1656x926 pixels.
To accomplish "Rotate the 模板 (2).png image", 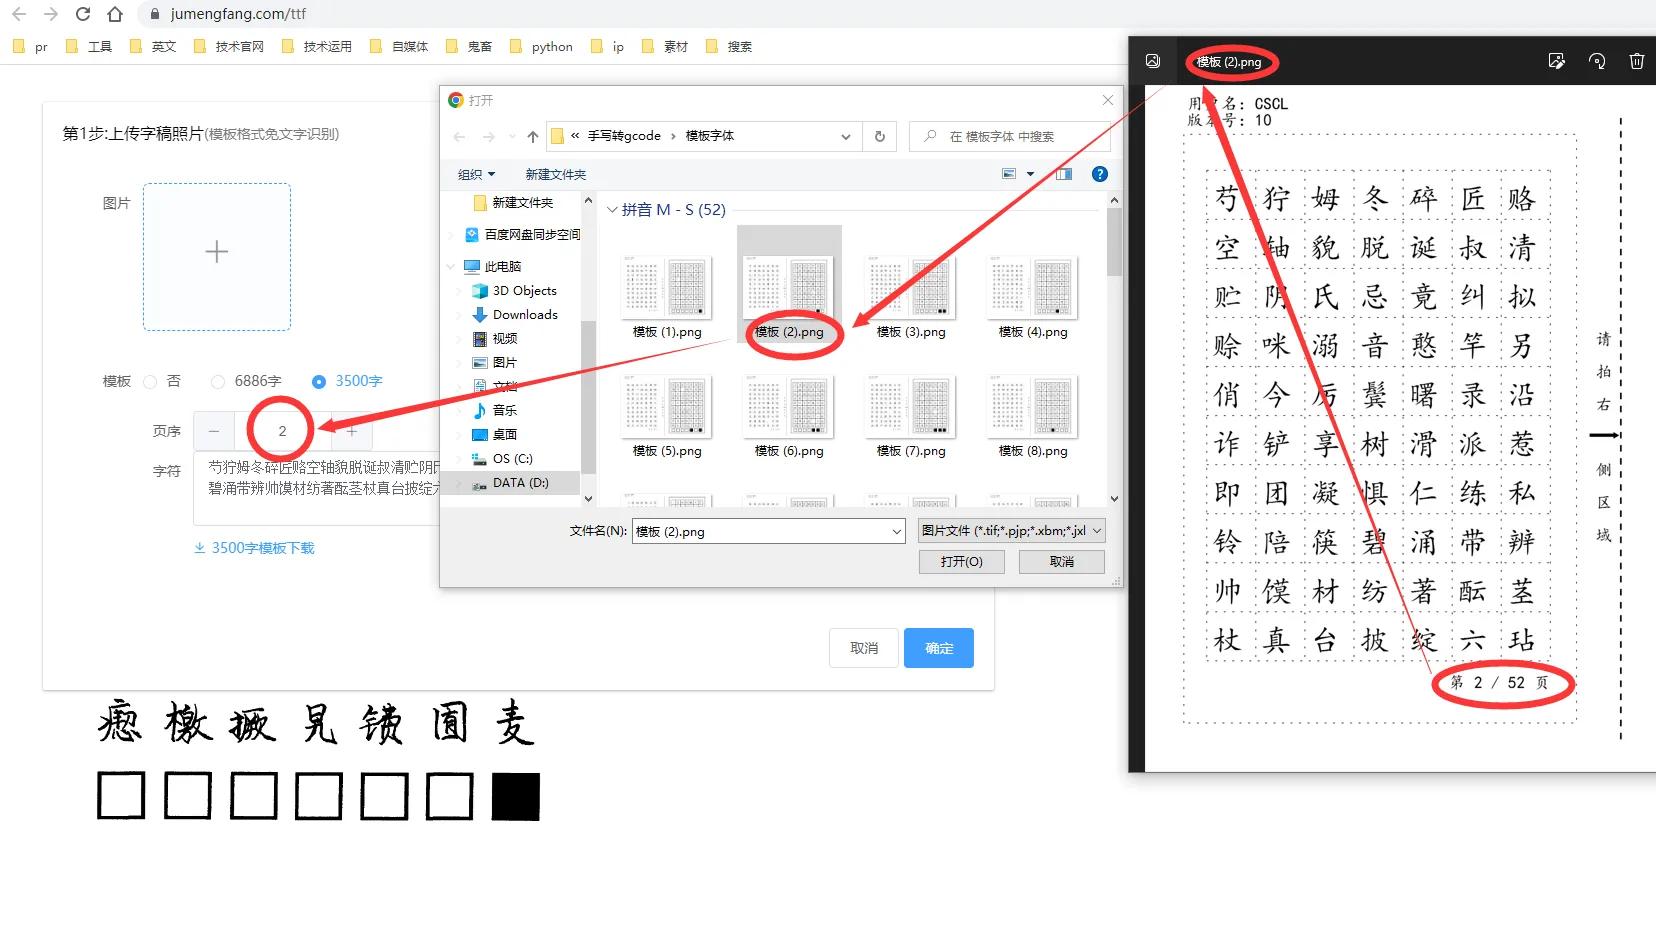I will tap(1596, 62).
